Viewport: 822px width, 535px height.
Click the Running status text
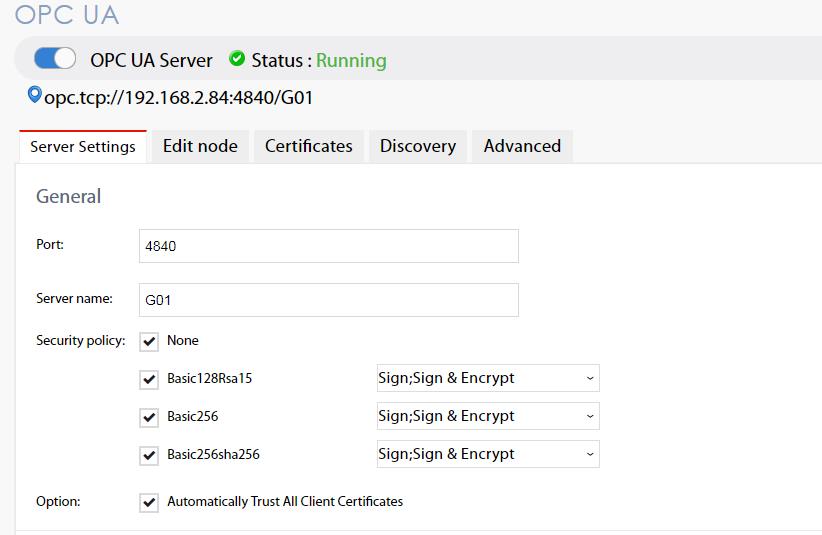pyautogui.click(x=351, y=61)
